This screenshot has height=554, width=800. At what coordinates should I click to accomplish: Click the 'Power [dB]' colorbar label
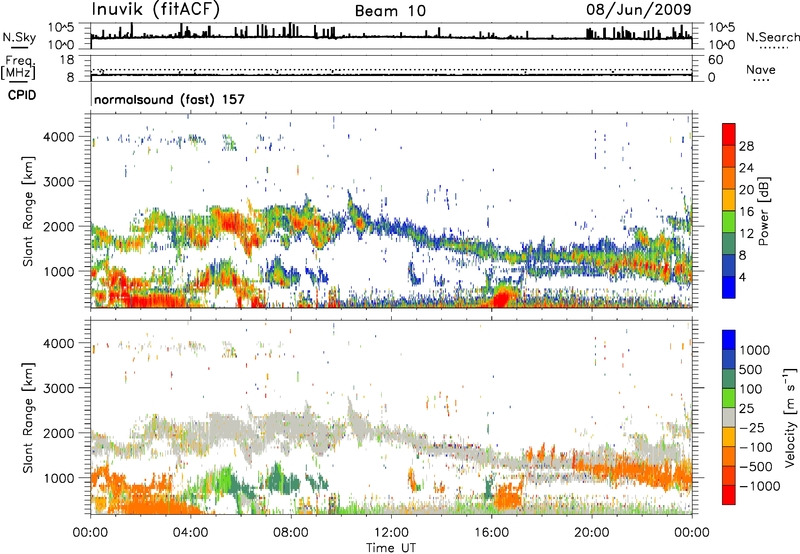pyautogui.click(x=763, y=211)
